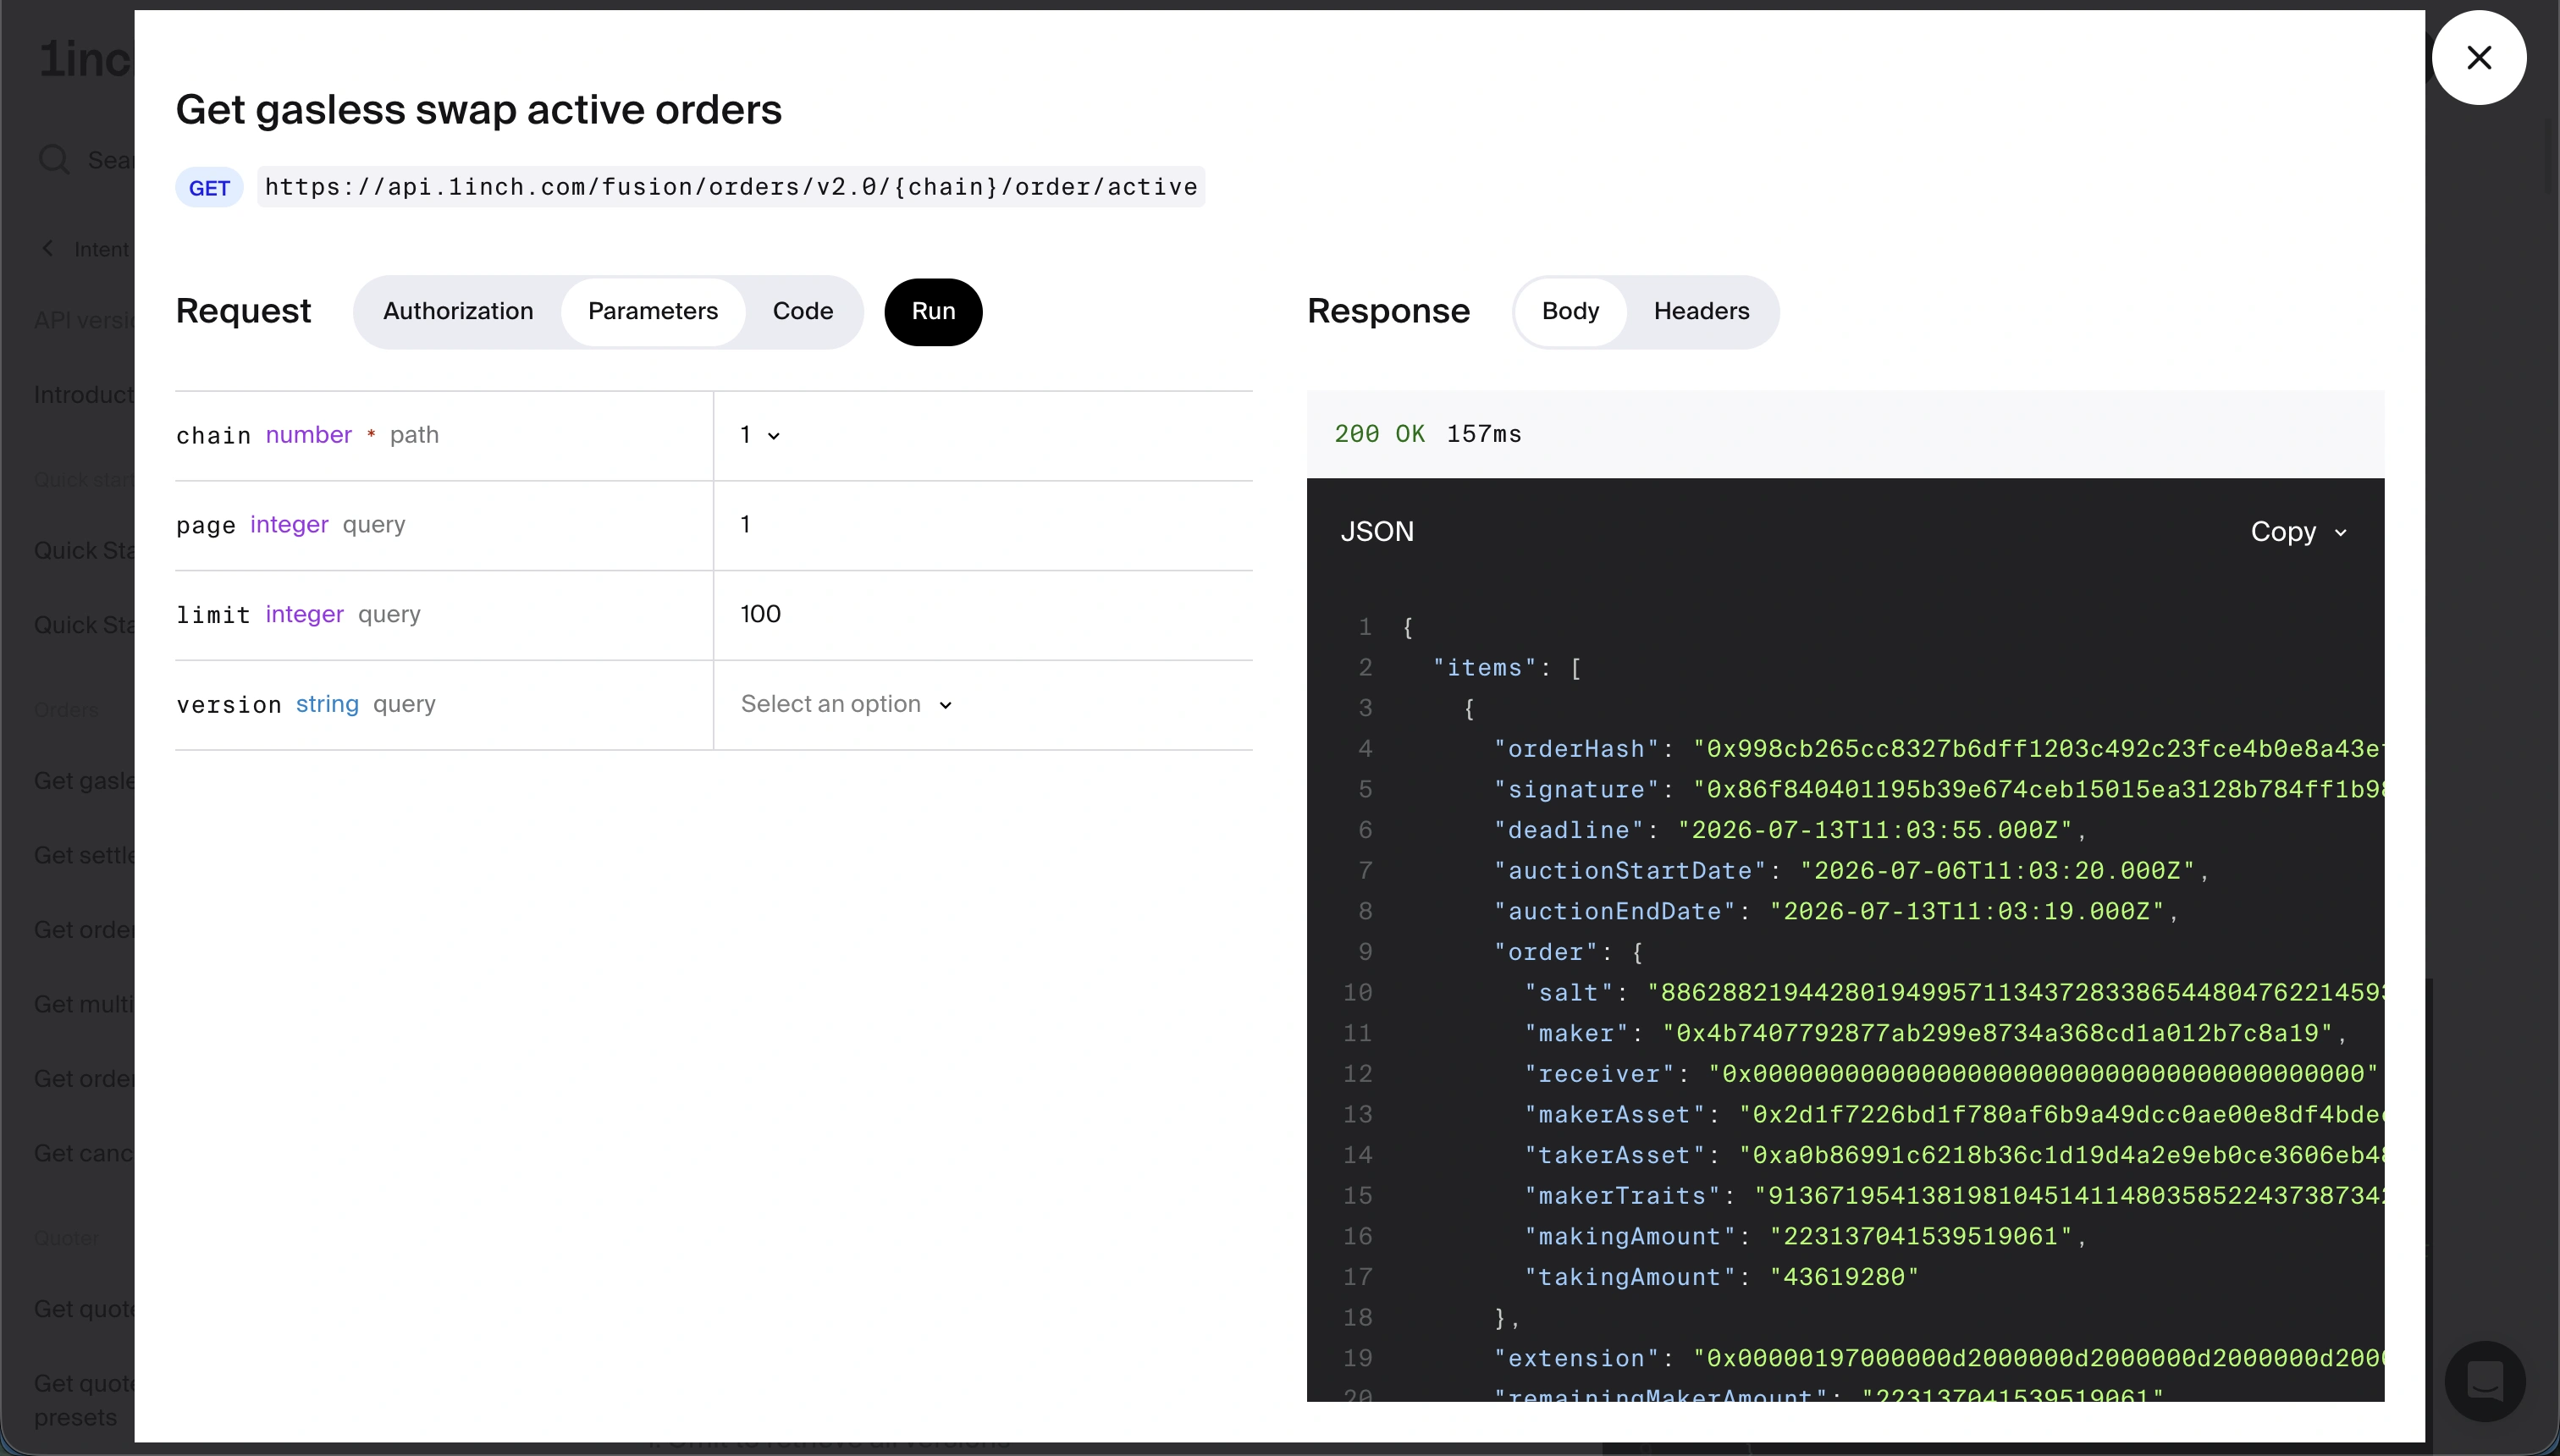Expand the Copy dropdown in JSON panel
Viewport: 2560px width, 1456px height.
(x=2298, y=532)
